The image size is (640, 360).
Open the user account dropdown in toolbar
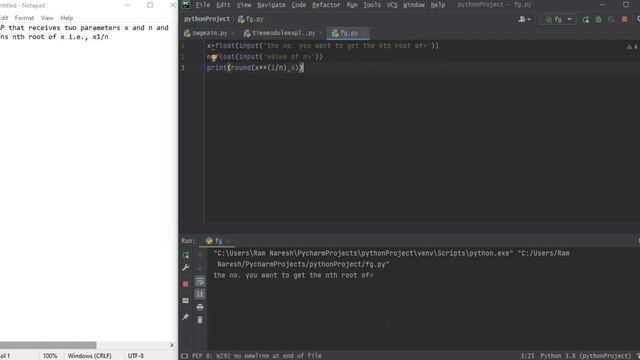pyautogui.click(x=524, y=19)
